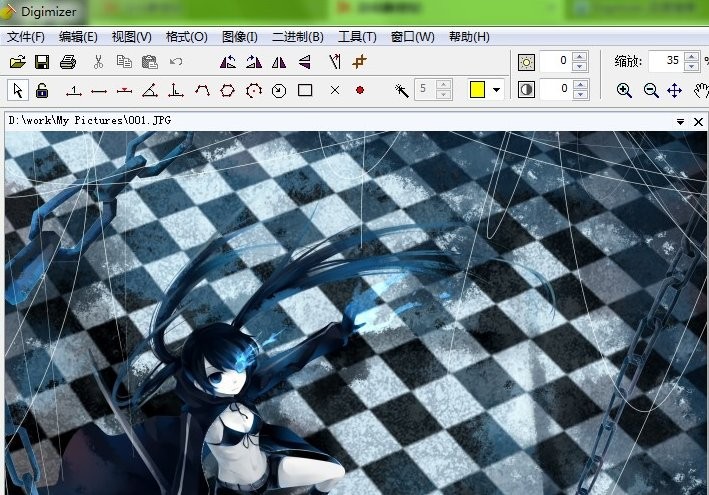
Task: Click the 001.JPG image canvas
Action: tap(357, 313)
